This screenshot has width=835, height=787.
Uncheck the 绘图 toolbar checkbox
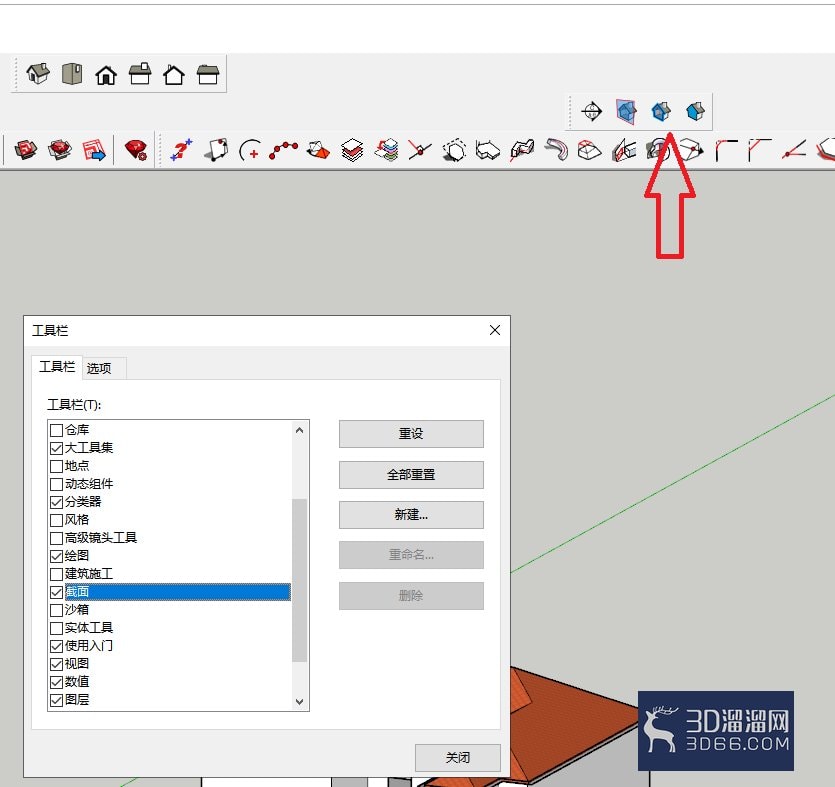pyautogui.click(x=56, y=556)
